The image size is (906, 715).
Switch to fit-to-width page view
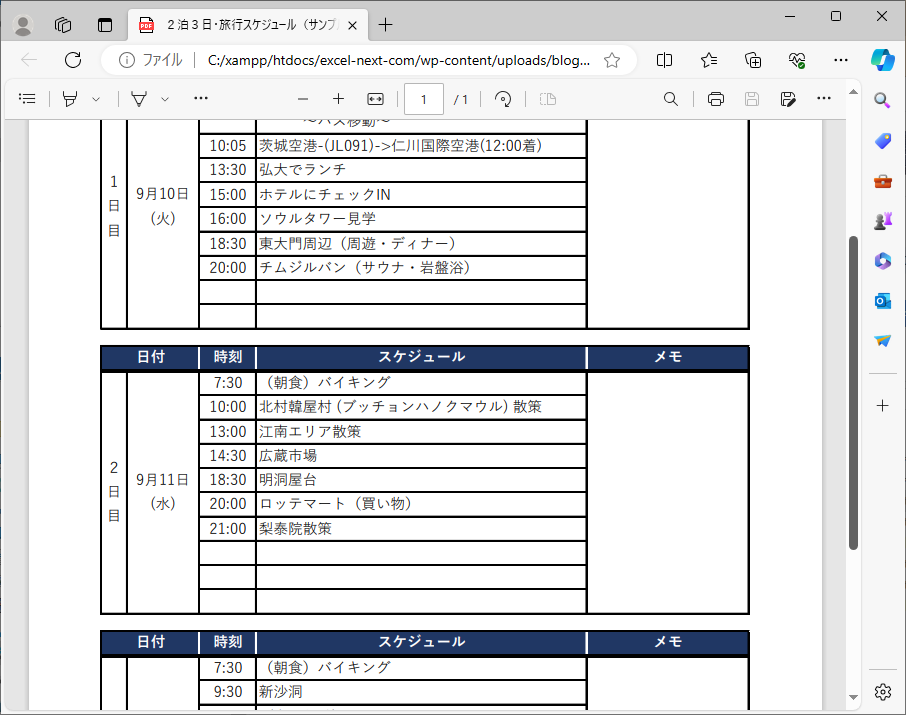pyautogui.click(x=375, y=98)
